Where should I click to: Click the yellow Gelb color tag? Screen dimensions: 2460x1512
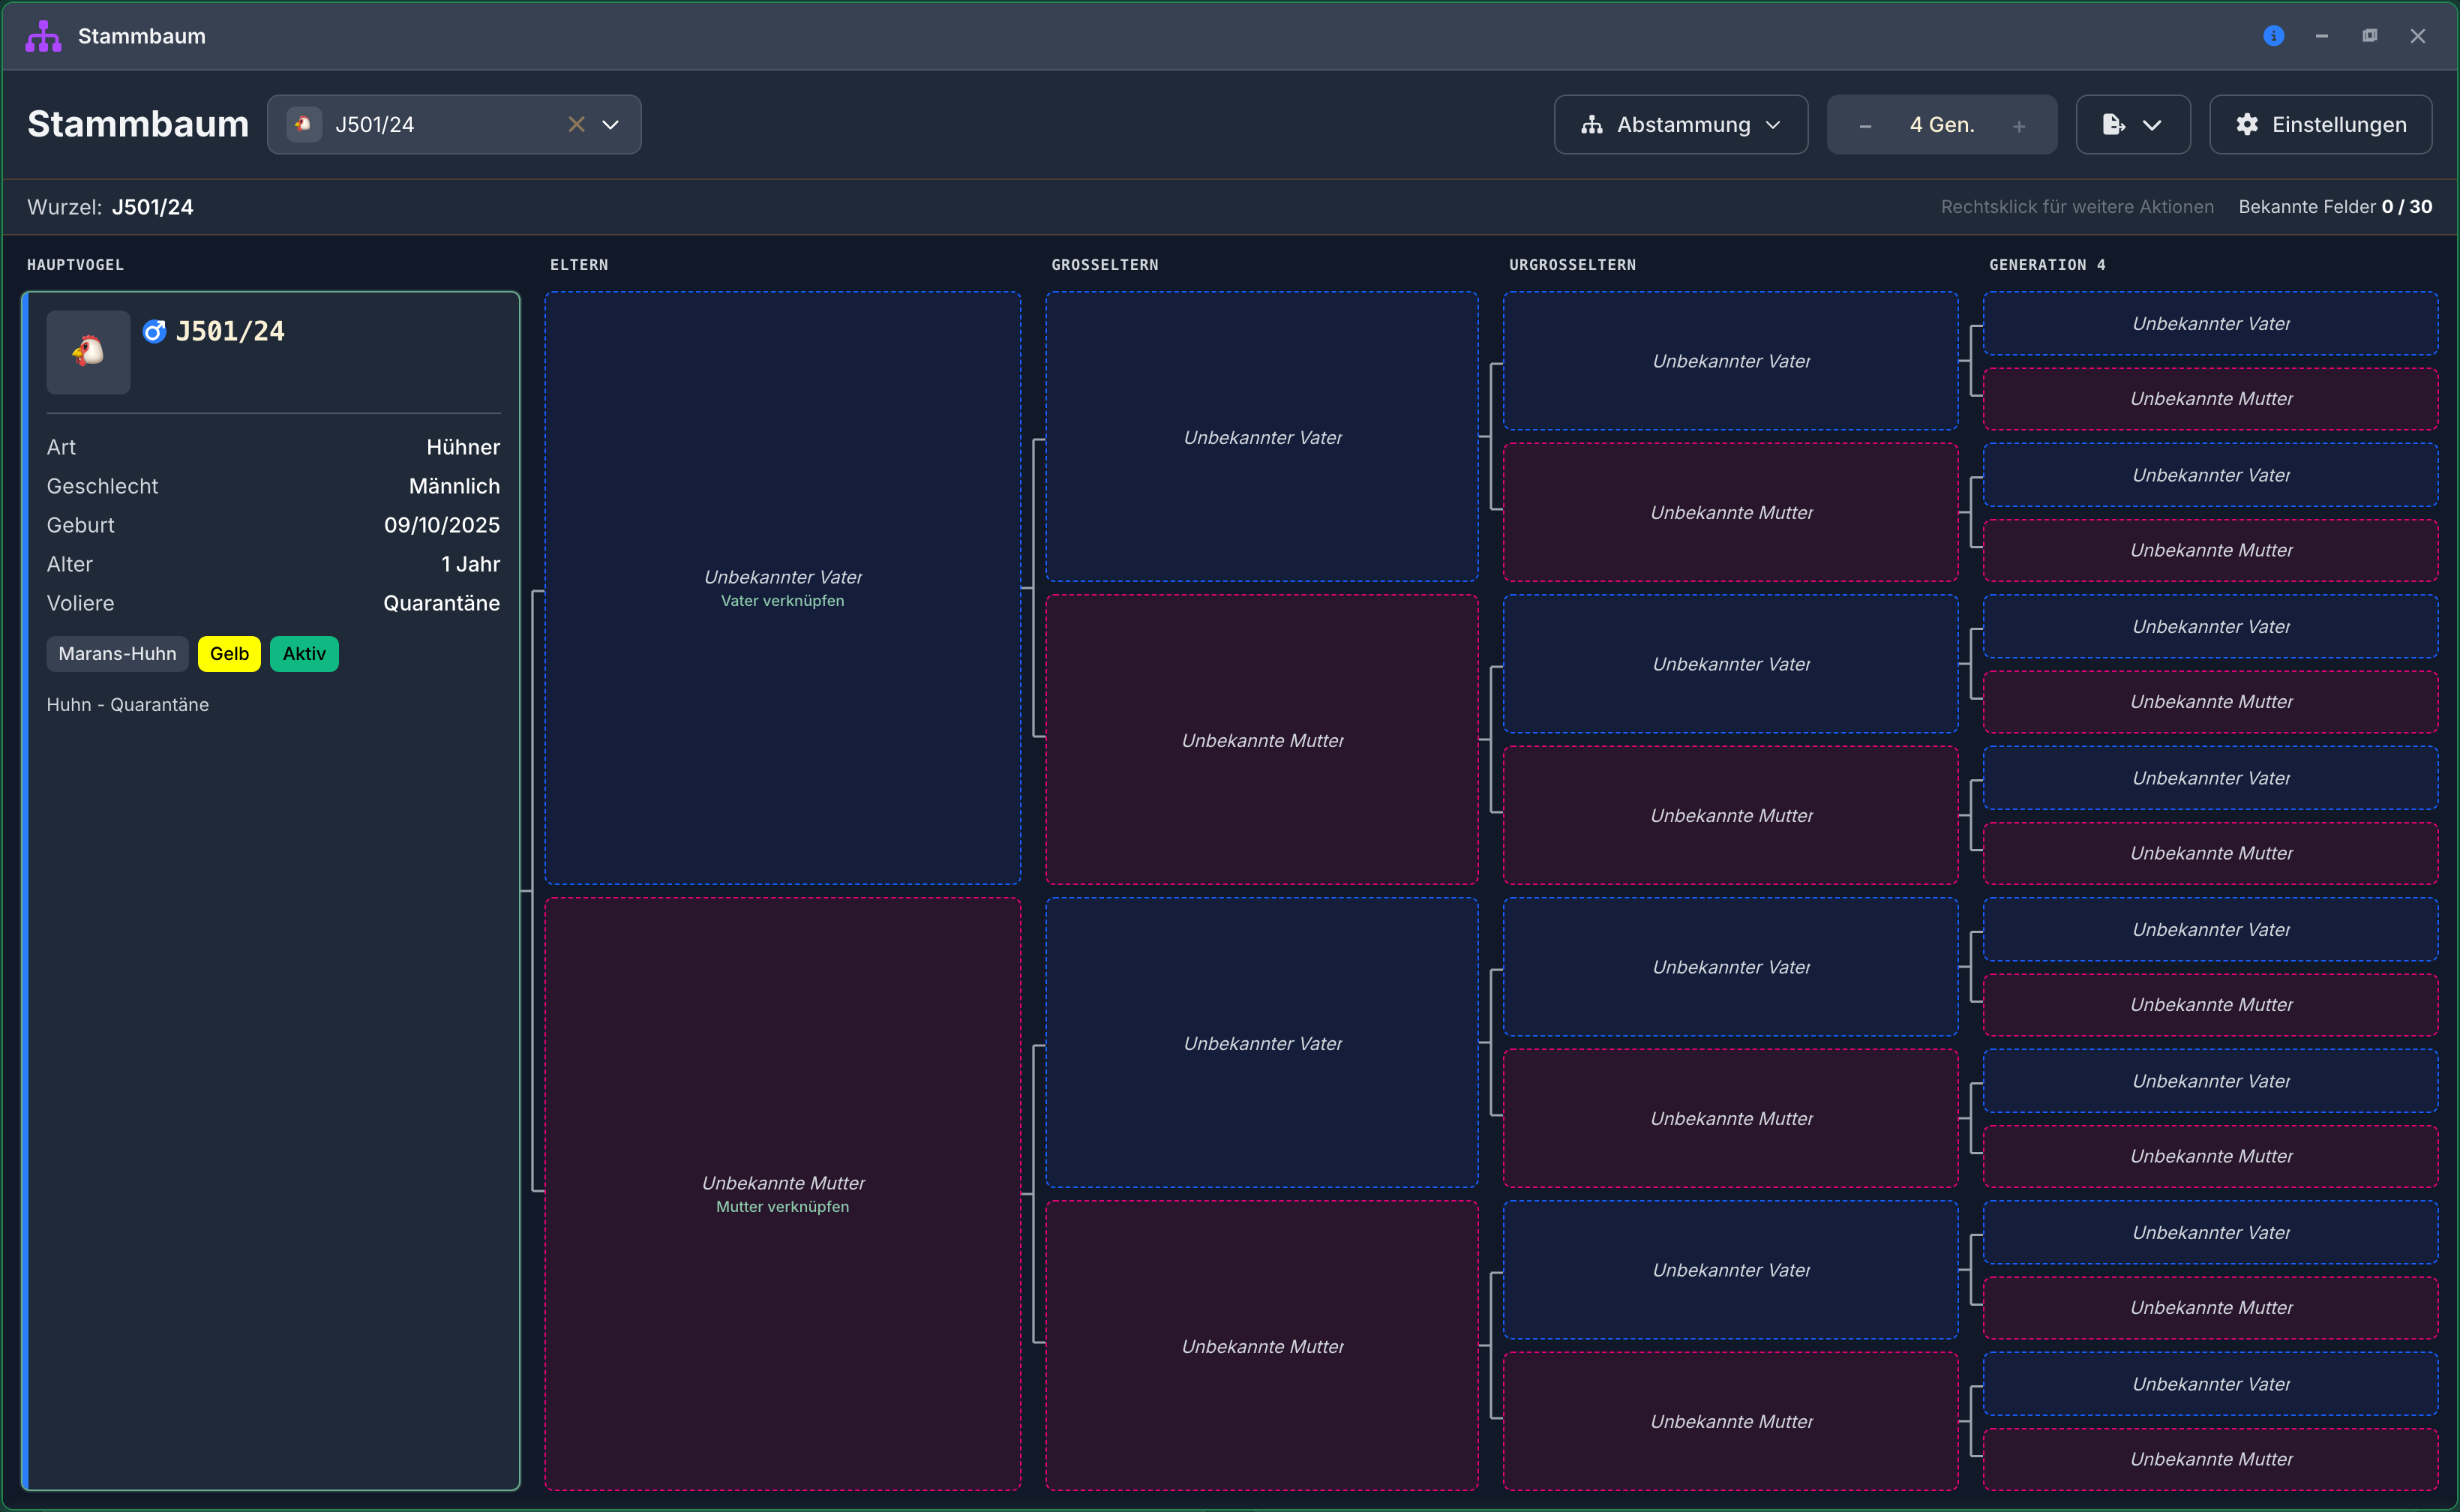pos(229,654)
